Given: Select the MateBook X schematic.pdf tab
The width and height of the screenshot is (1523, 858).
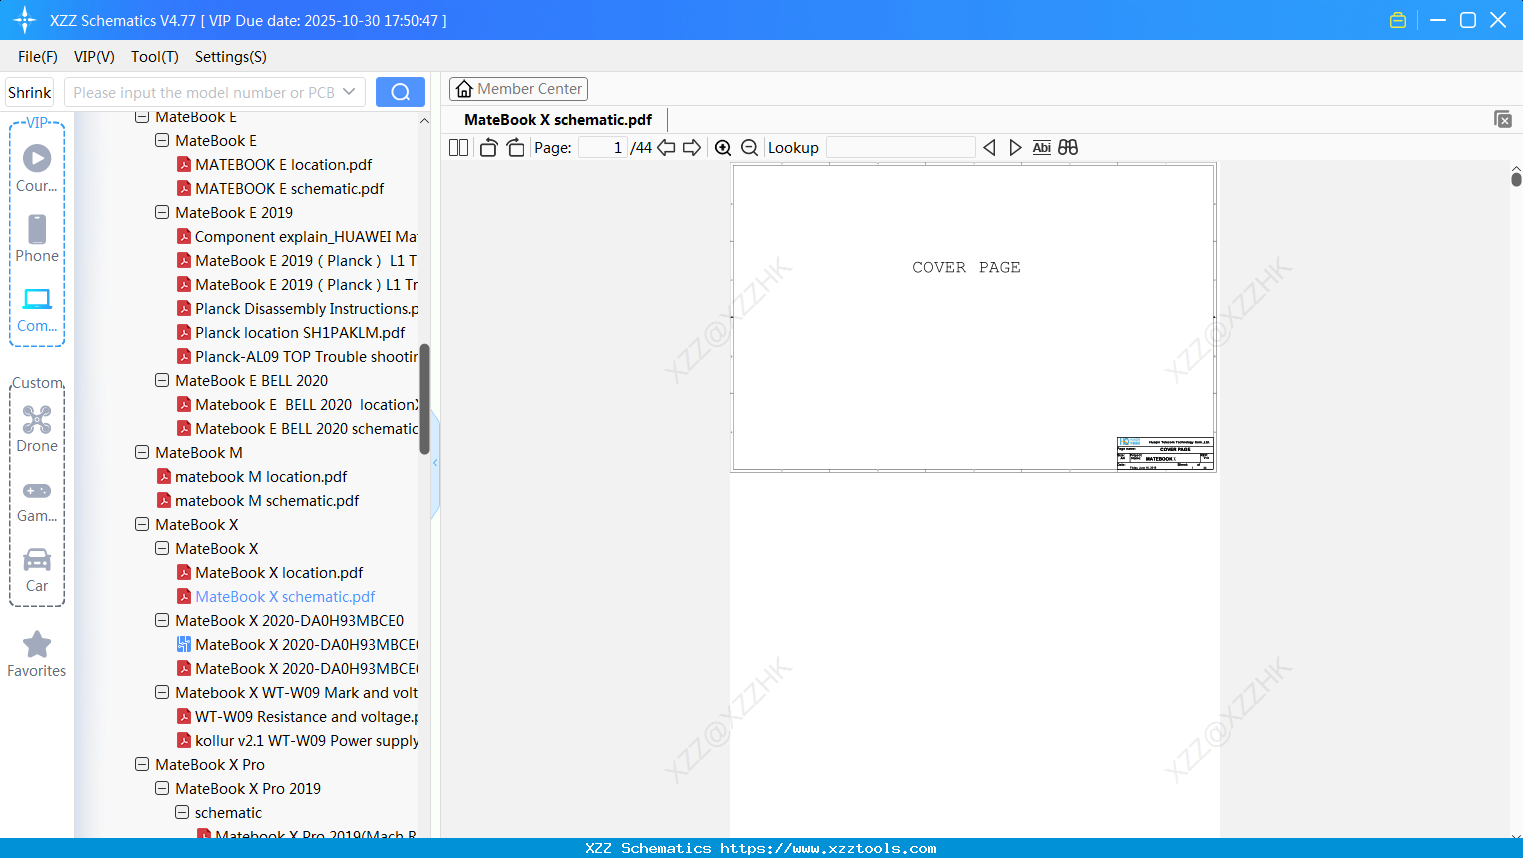Looking at the screenshot, I should click(558, 120).
